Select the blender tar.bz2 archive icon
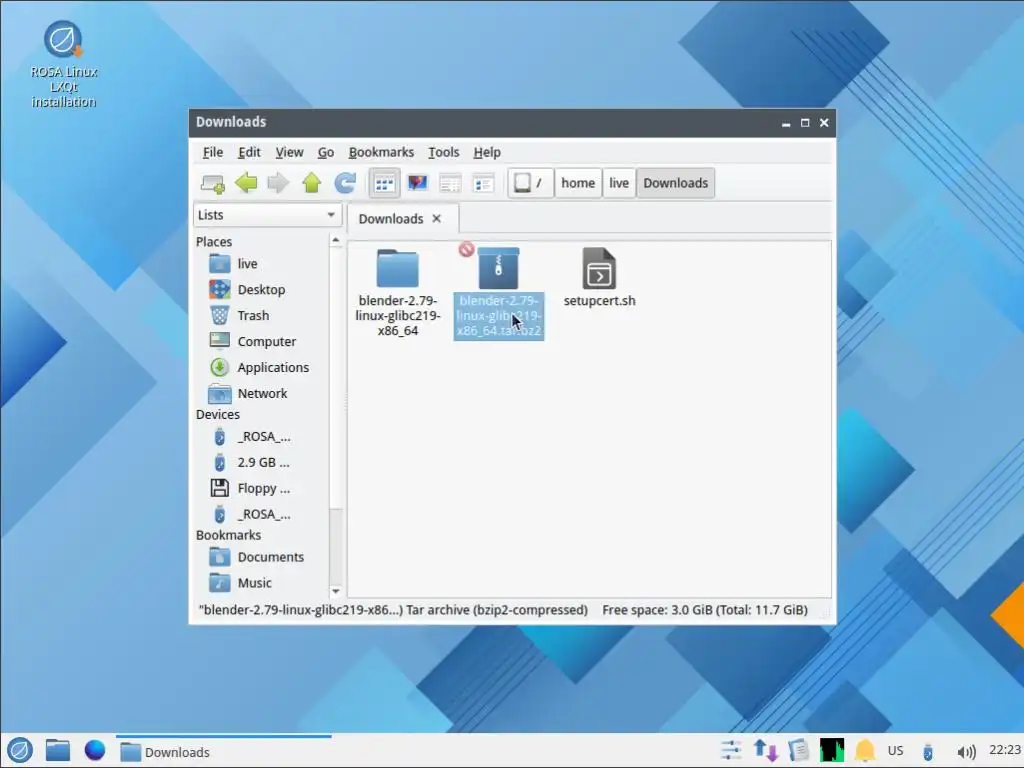 point(498,268)
